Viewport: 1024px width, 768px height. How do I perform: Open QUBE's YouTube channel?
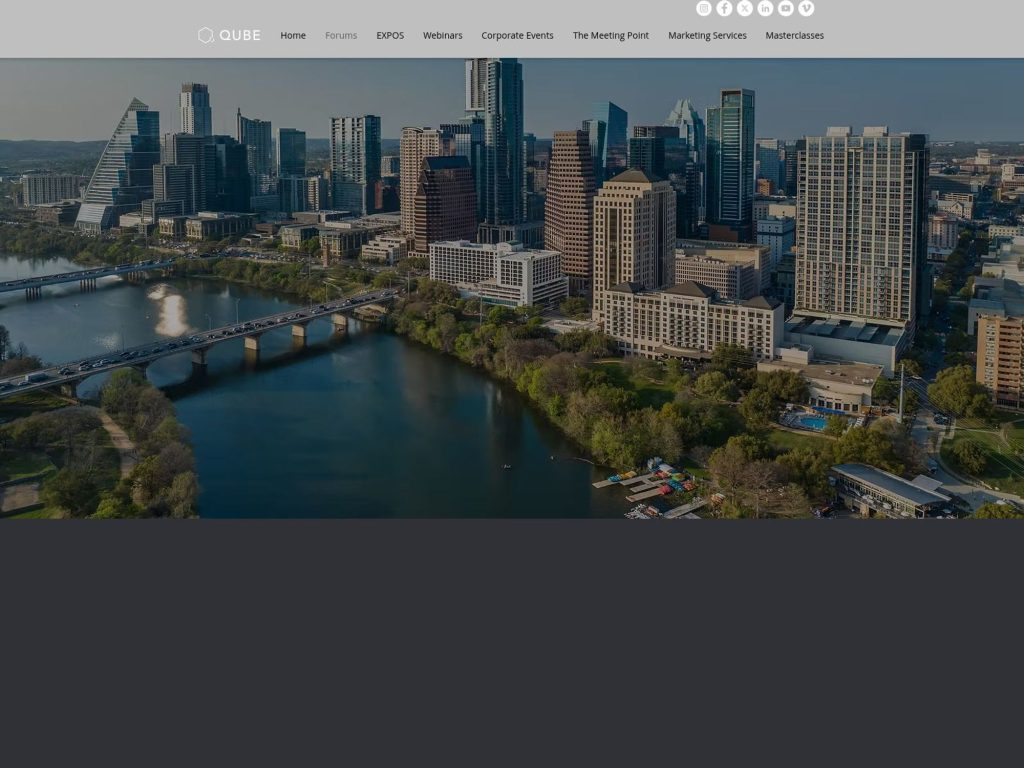click(785, 8)
